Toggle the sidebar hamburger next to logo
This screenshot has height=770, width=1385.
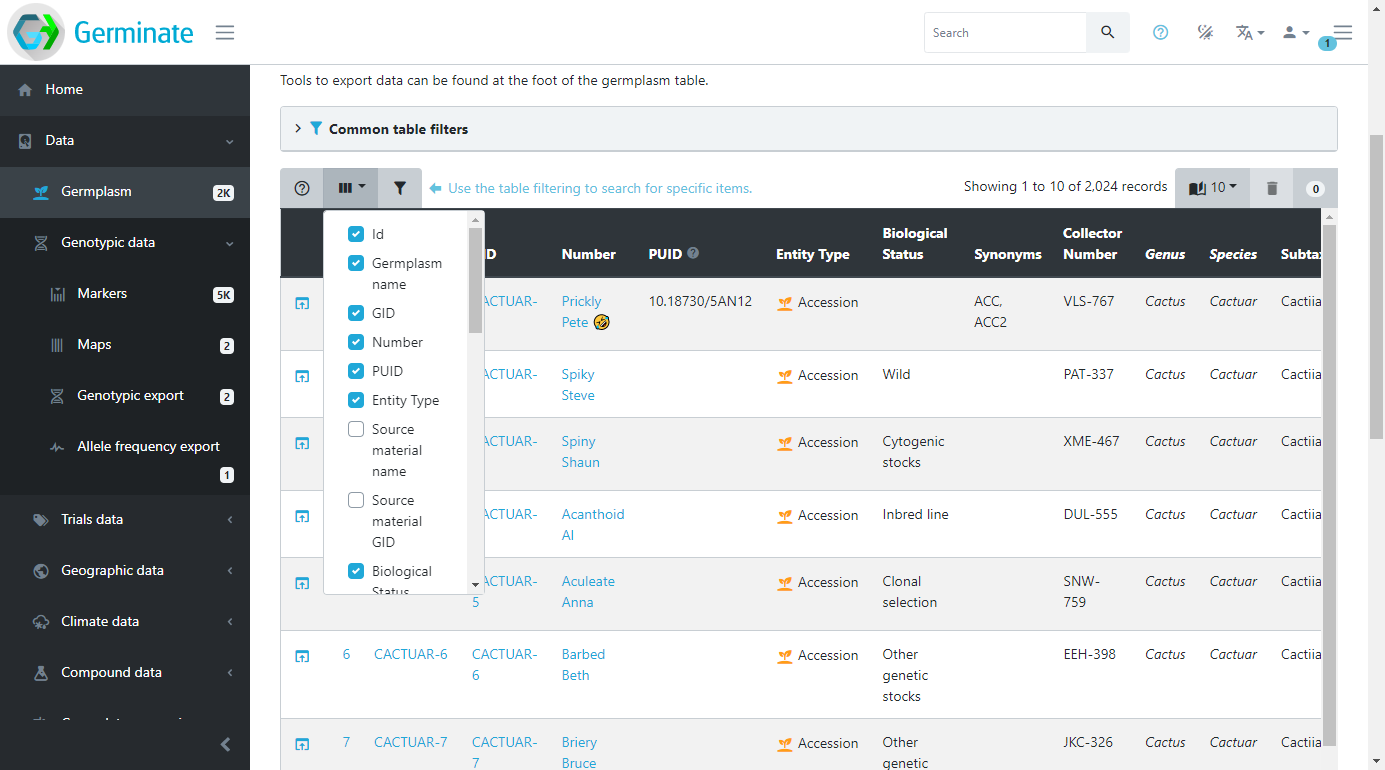225,33
